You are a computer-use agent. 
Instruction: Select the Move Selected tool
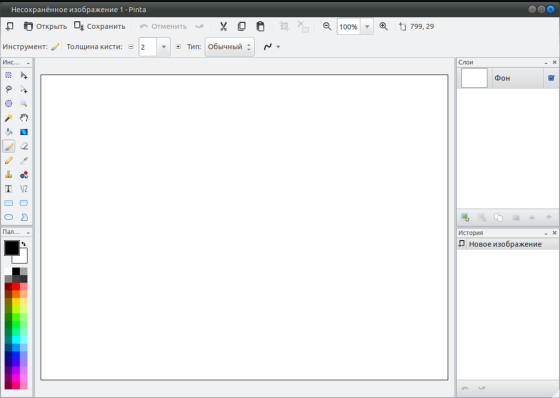point(24,75)
